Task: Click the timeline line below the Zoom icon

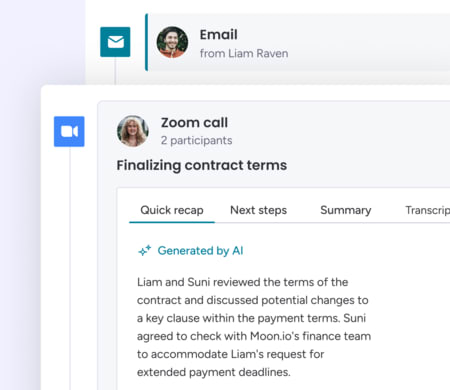Action: point(70,268)
